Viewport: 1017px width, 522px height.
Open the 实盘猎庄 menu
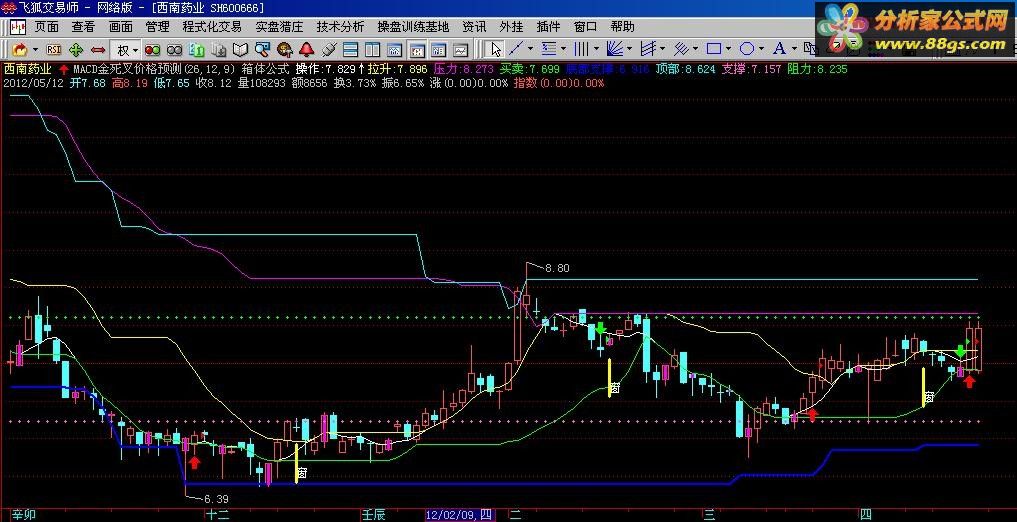[279, 27]
